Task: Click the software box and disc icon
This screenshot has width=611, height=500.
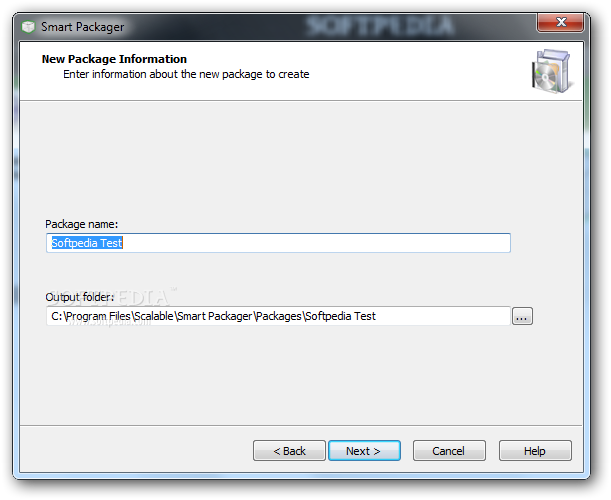Action: 552,71
